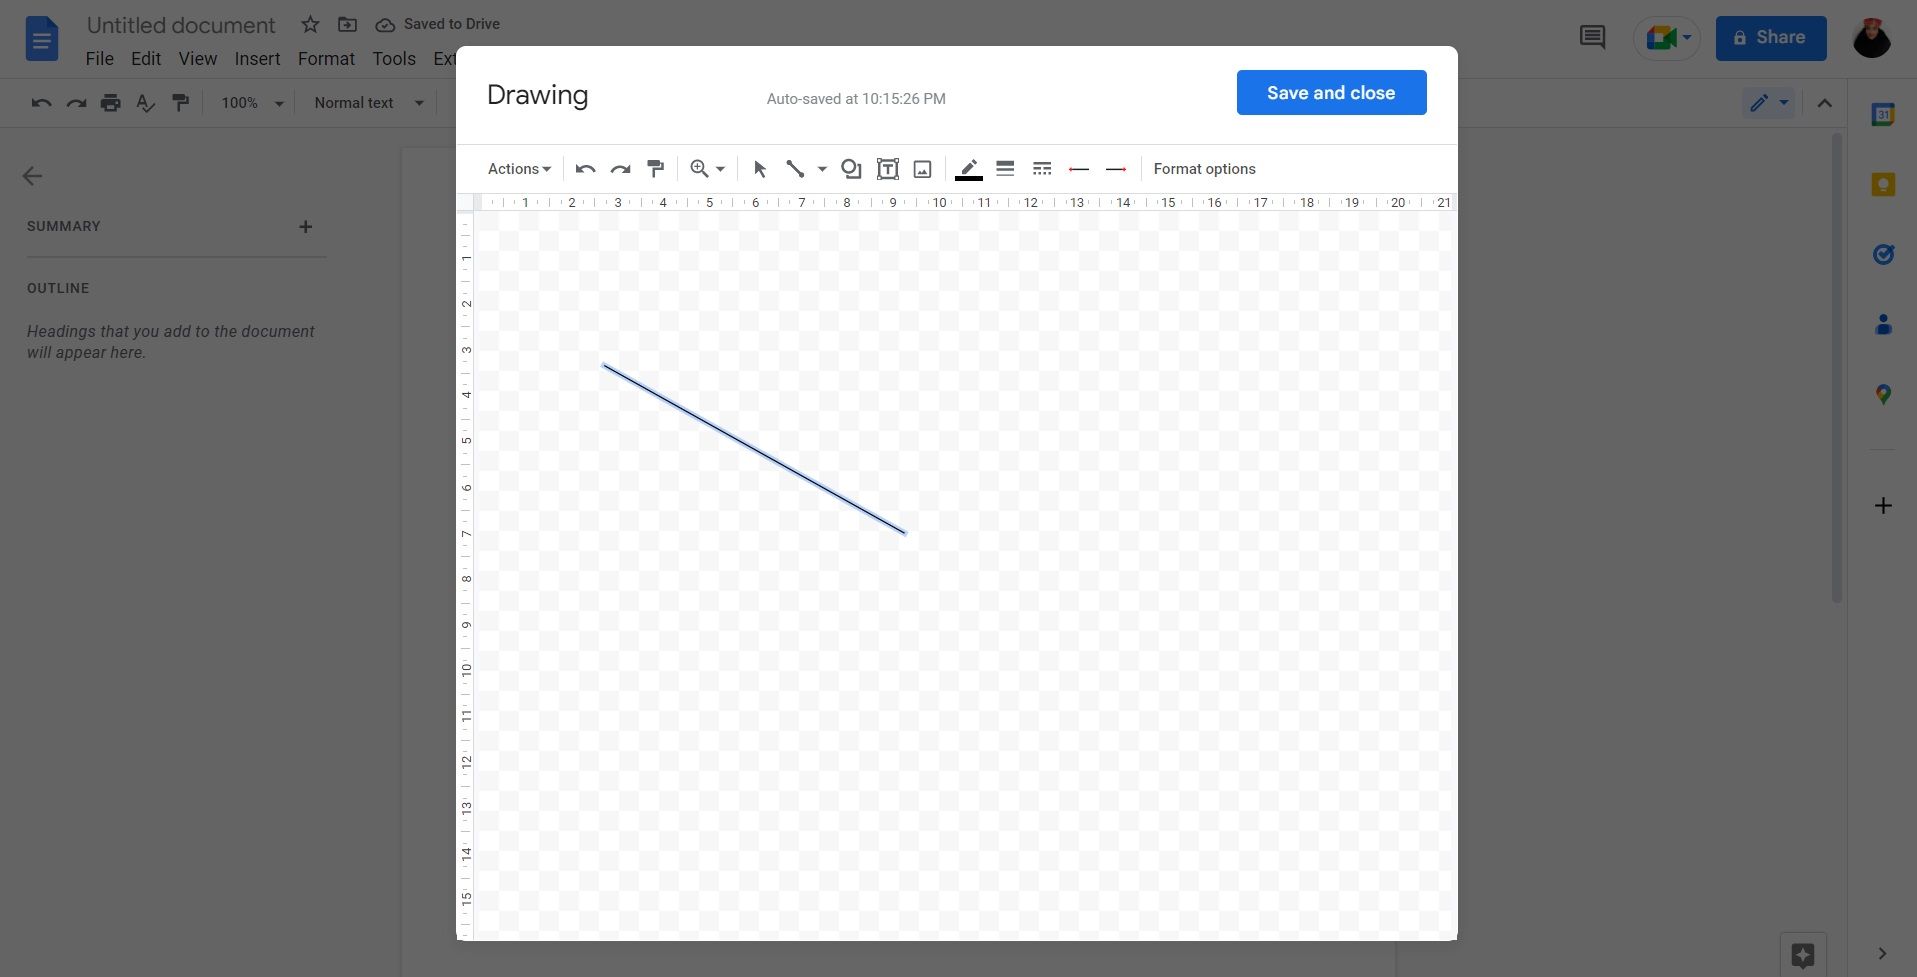Open the Format menu
The height and width of the screenshot is (977, 1917).
325,58
